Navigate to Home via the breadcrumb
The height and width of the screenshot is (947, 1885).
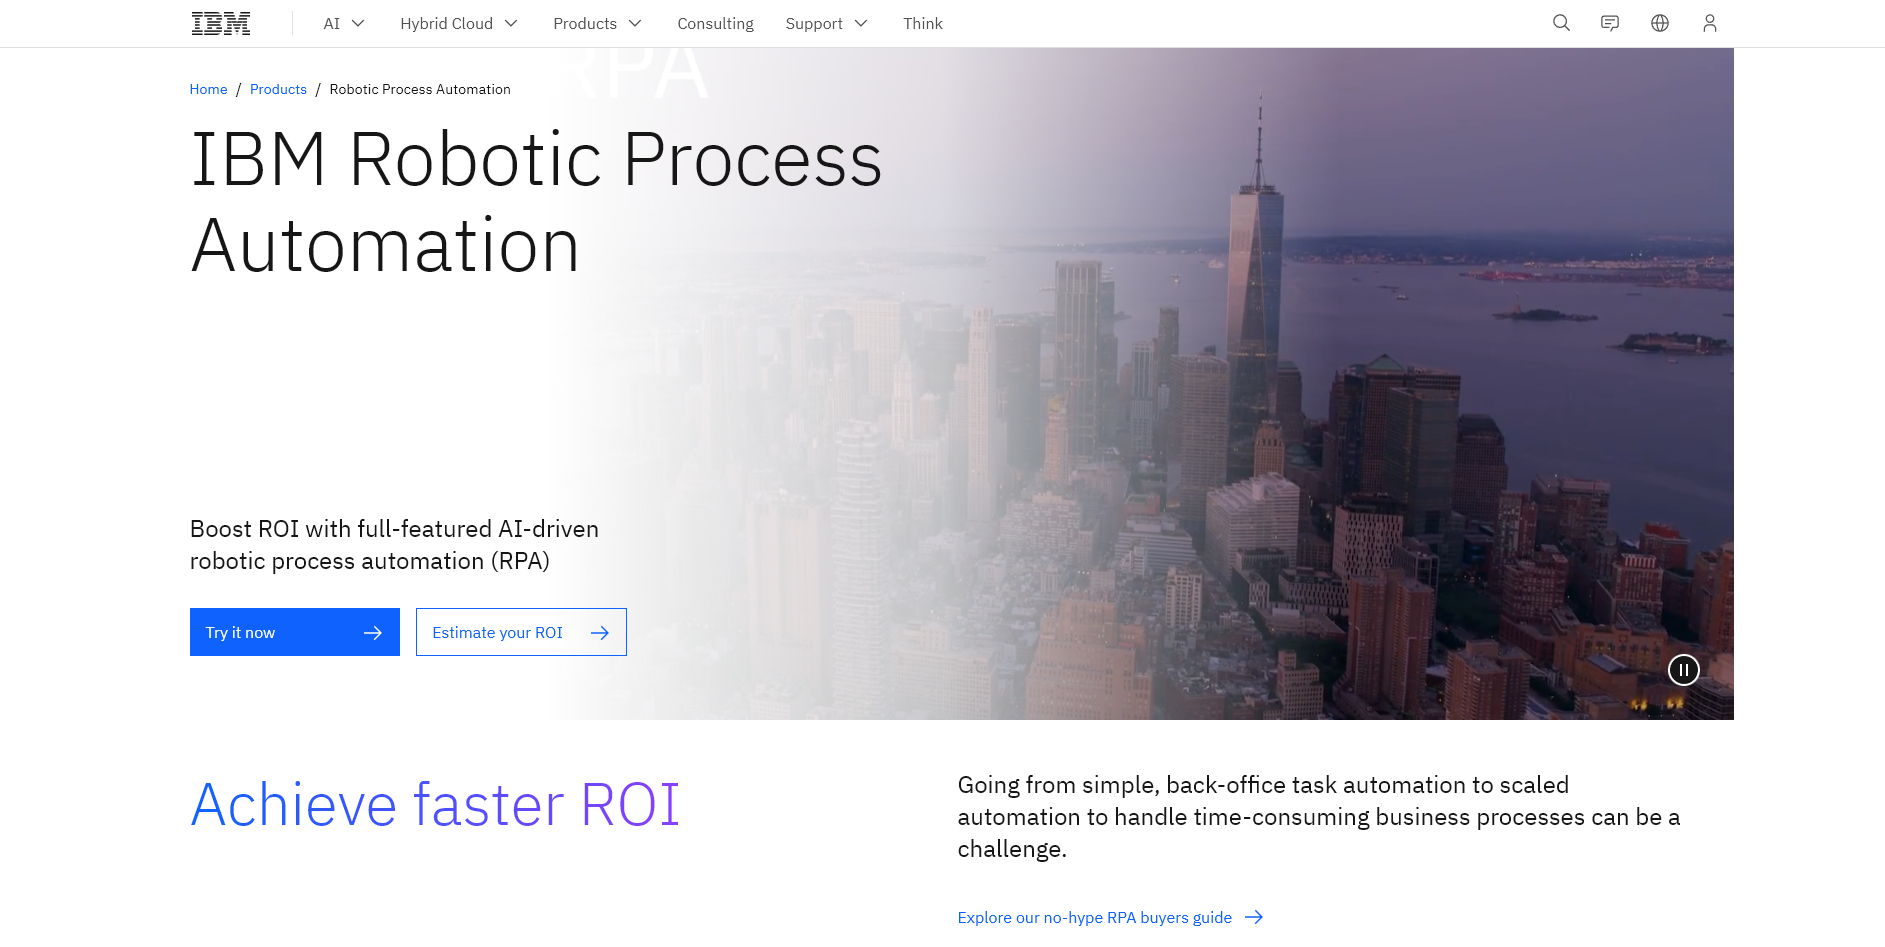[208, 89]
